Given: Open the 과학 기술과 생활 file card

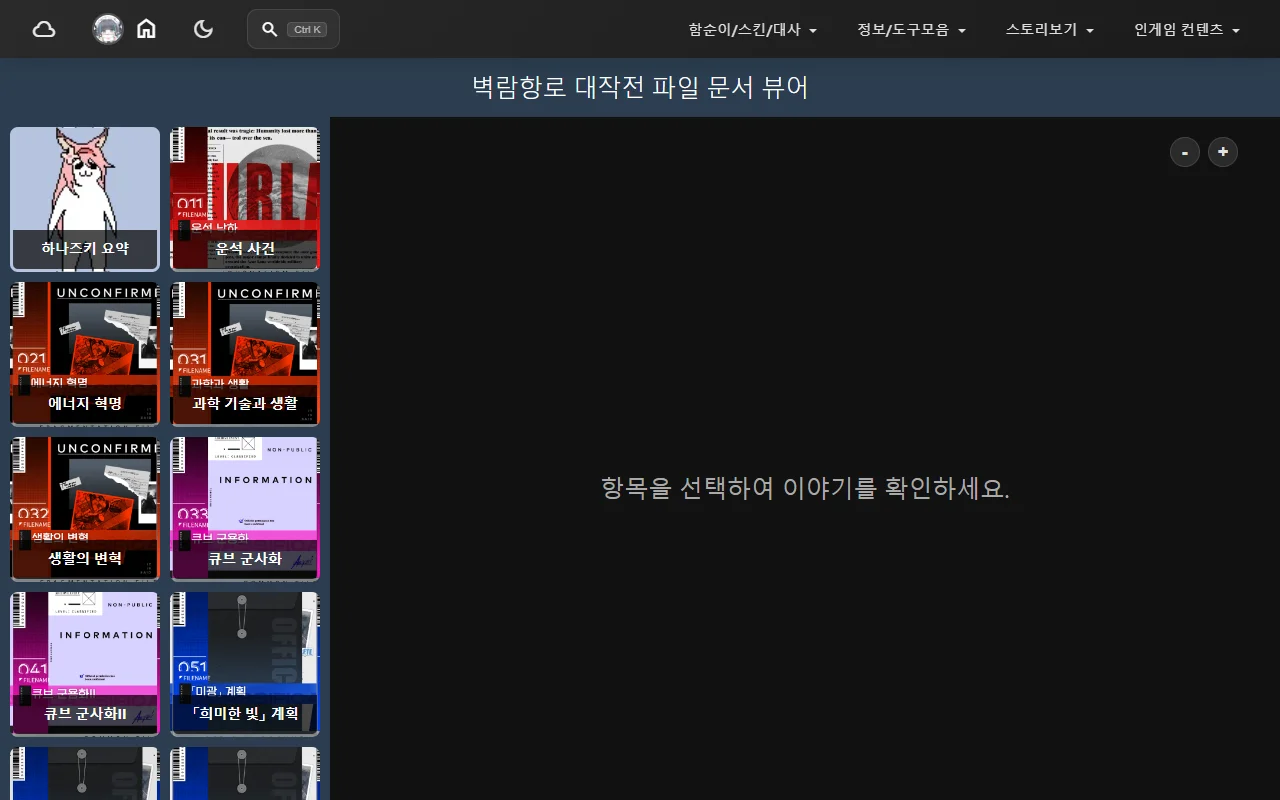Looking at the screenshot, I should 245,354.
